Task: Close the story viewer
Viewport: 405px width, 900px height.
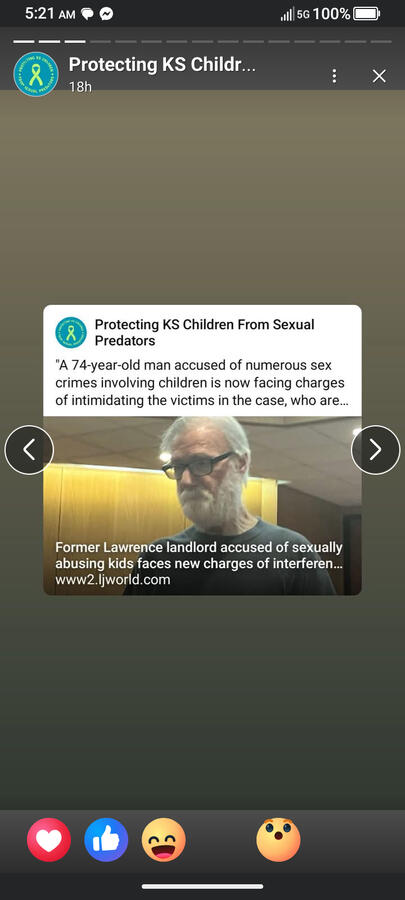Action: tap(379, 76)
